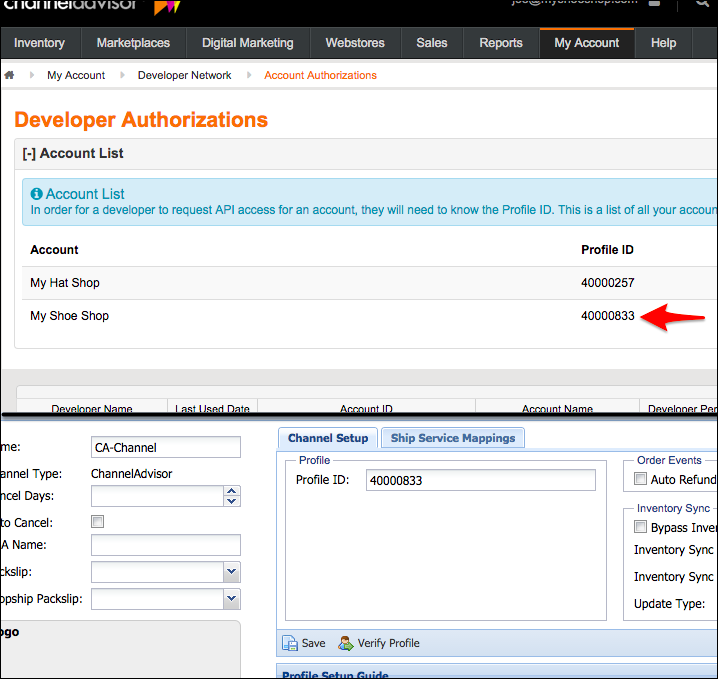
Task: Increase the Cancel Days value
Action: click(x=232, y=491)
